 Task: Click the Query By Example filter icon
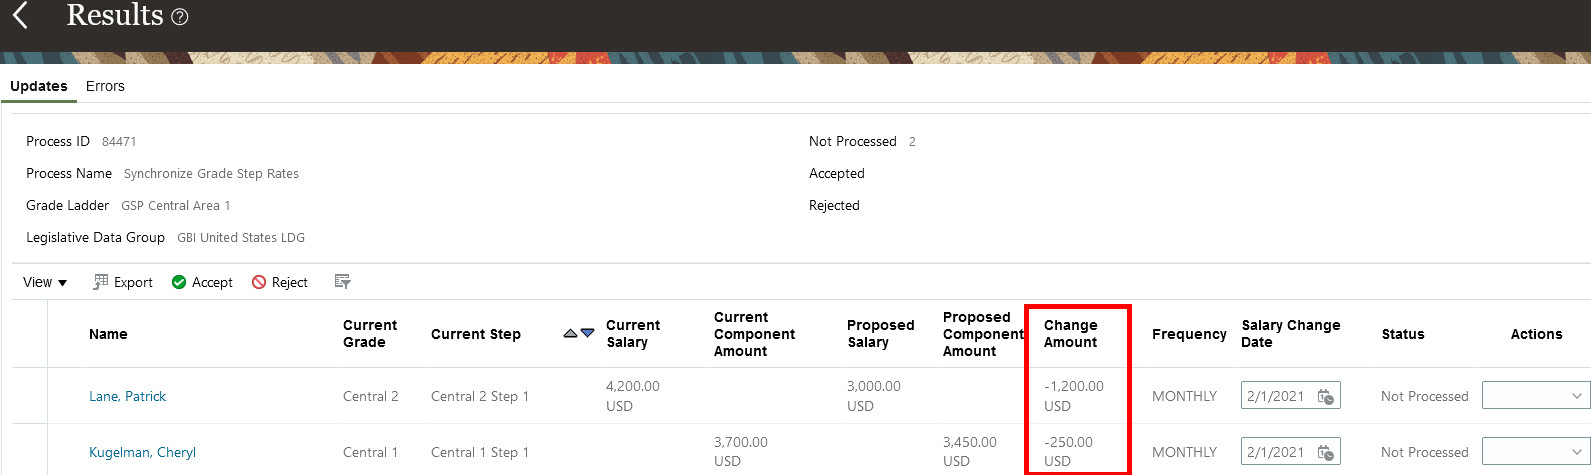tap(342, 282)
